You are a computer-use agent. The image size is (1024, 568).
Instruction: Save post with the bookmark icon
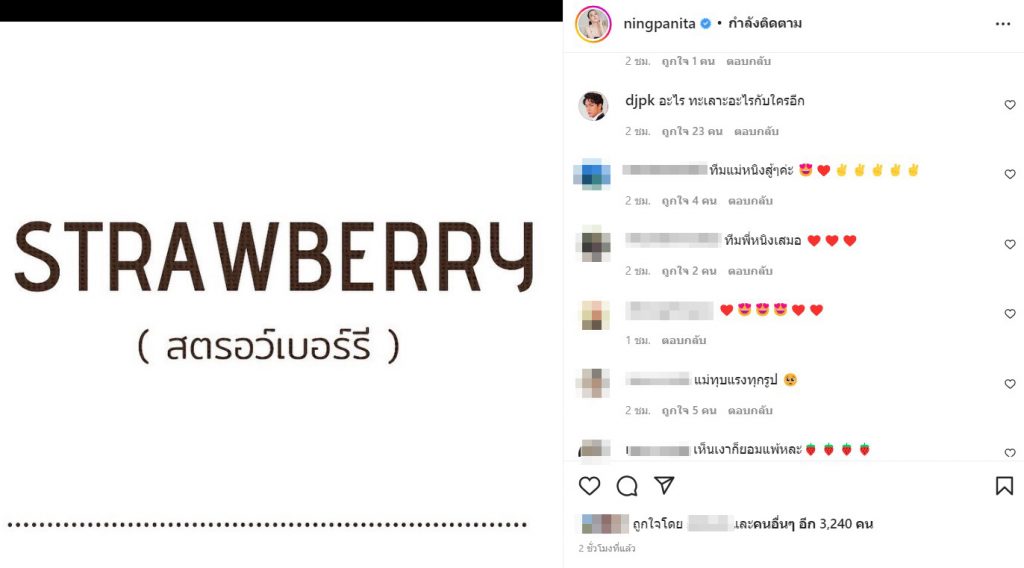coord(1004,486)
